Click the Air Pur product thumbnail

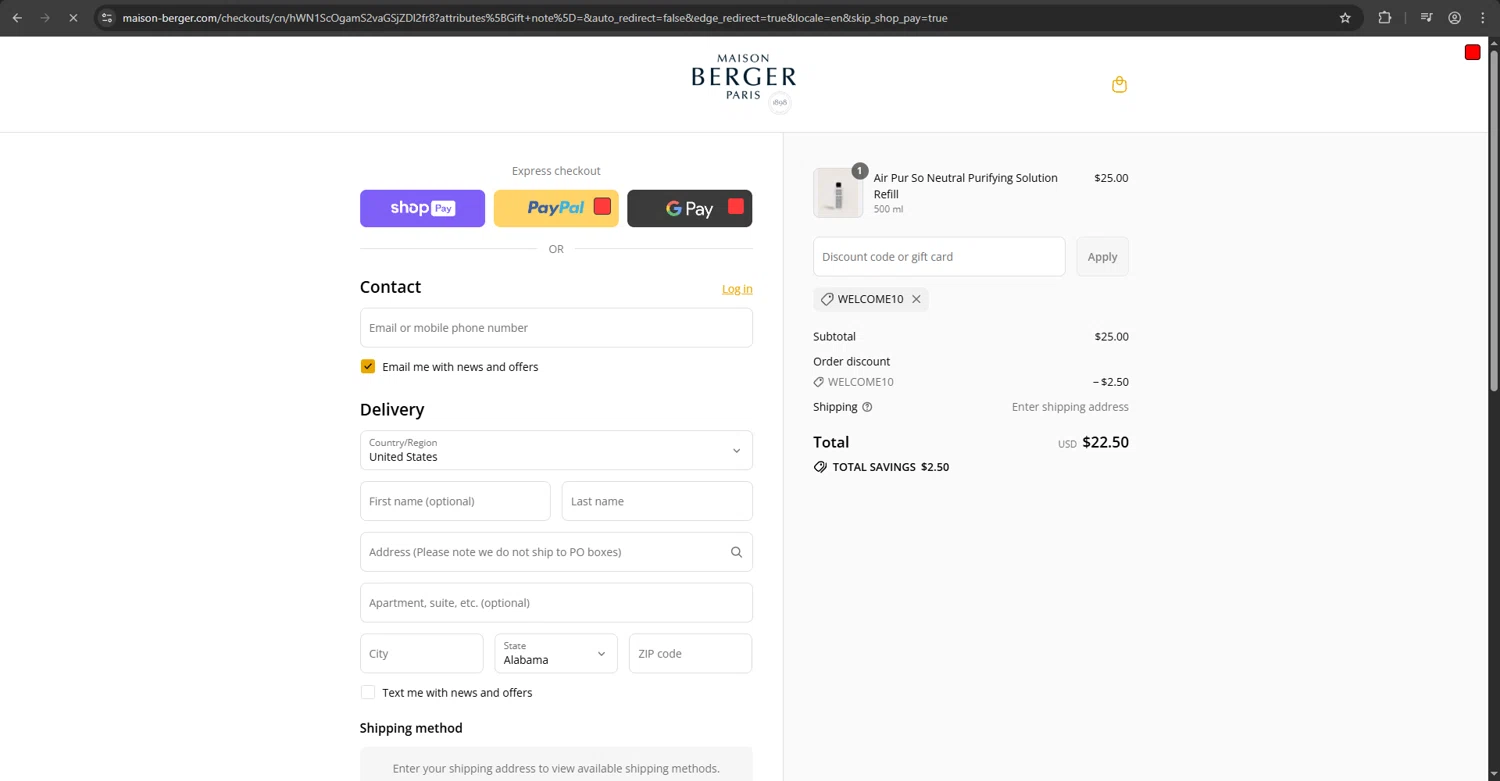838,193
